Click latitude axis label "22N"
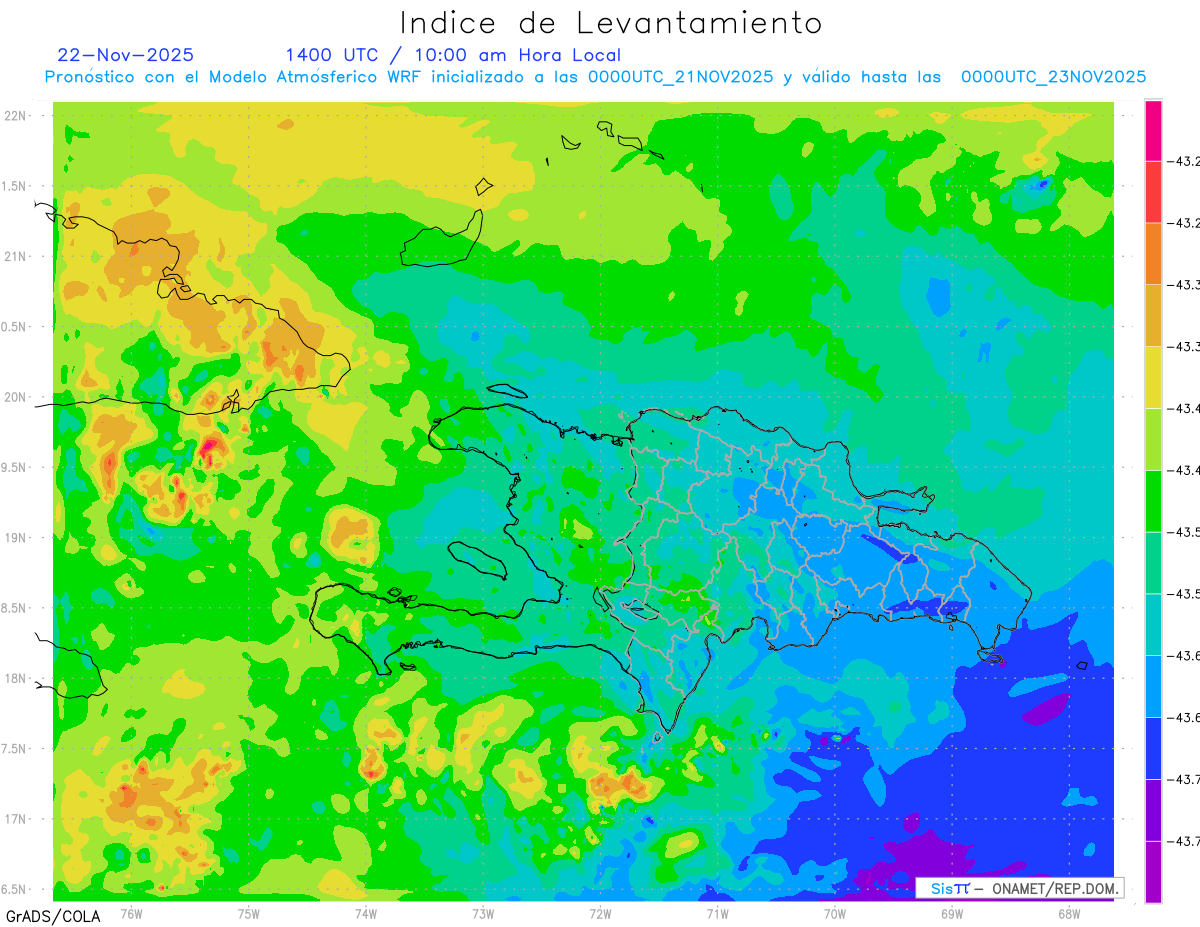 pyautogui.click(x=16, y=116)
